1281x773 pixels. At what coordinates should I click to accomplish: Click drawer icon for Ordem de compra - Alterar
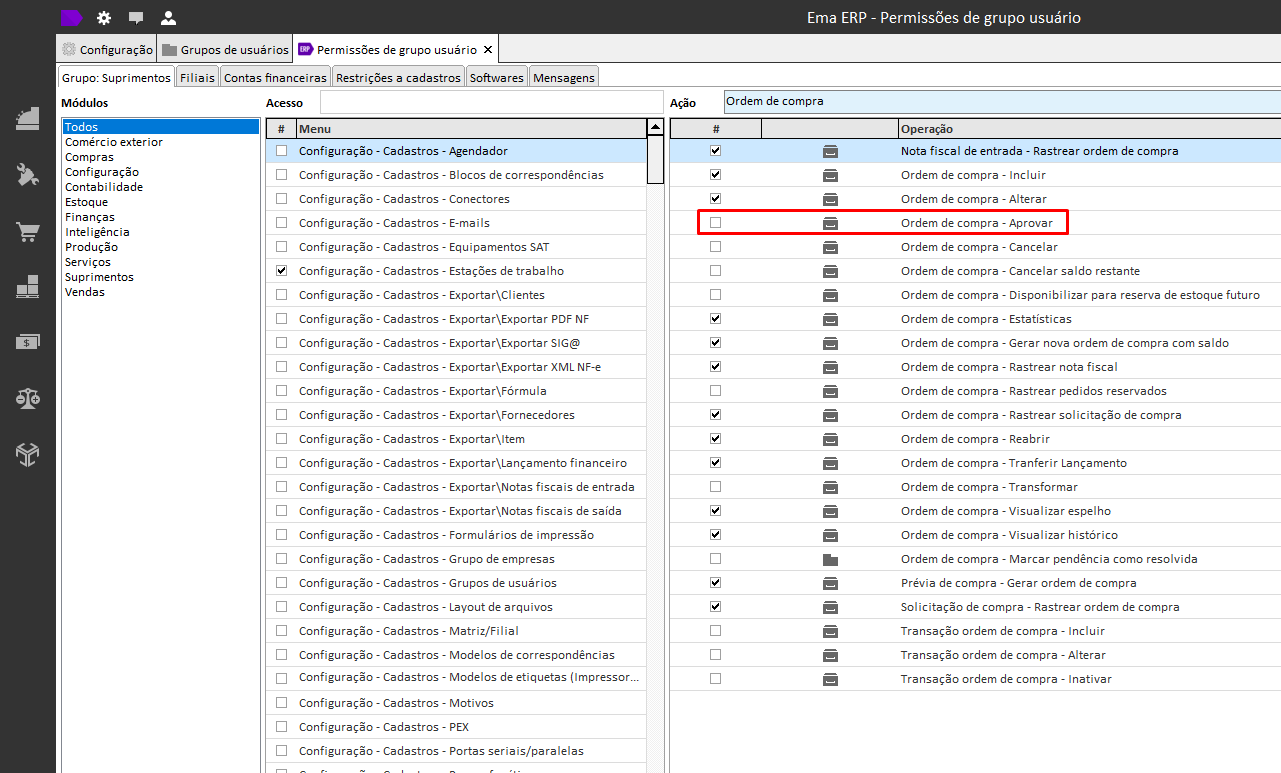(x=830, y=199)
